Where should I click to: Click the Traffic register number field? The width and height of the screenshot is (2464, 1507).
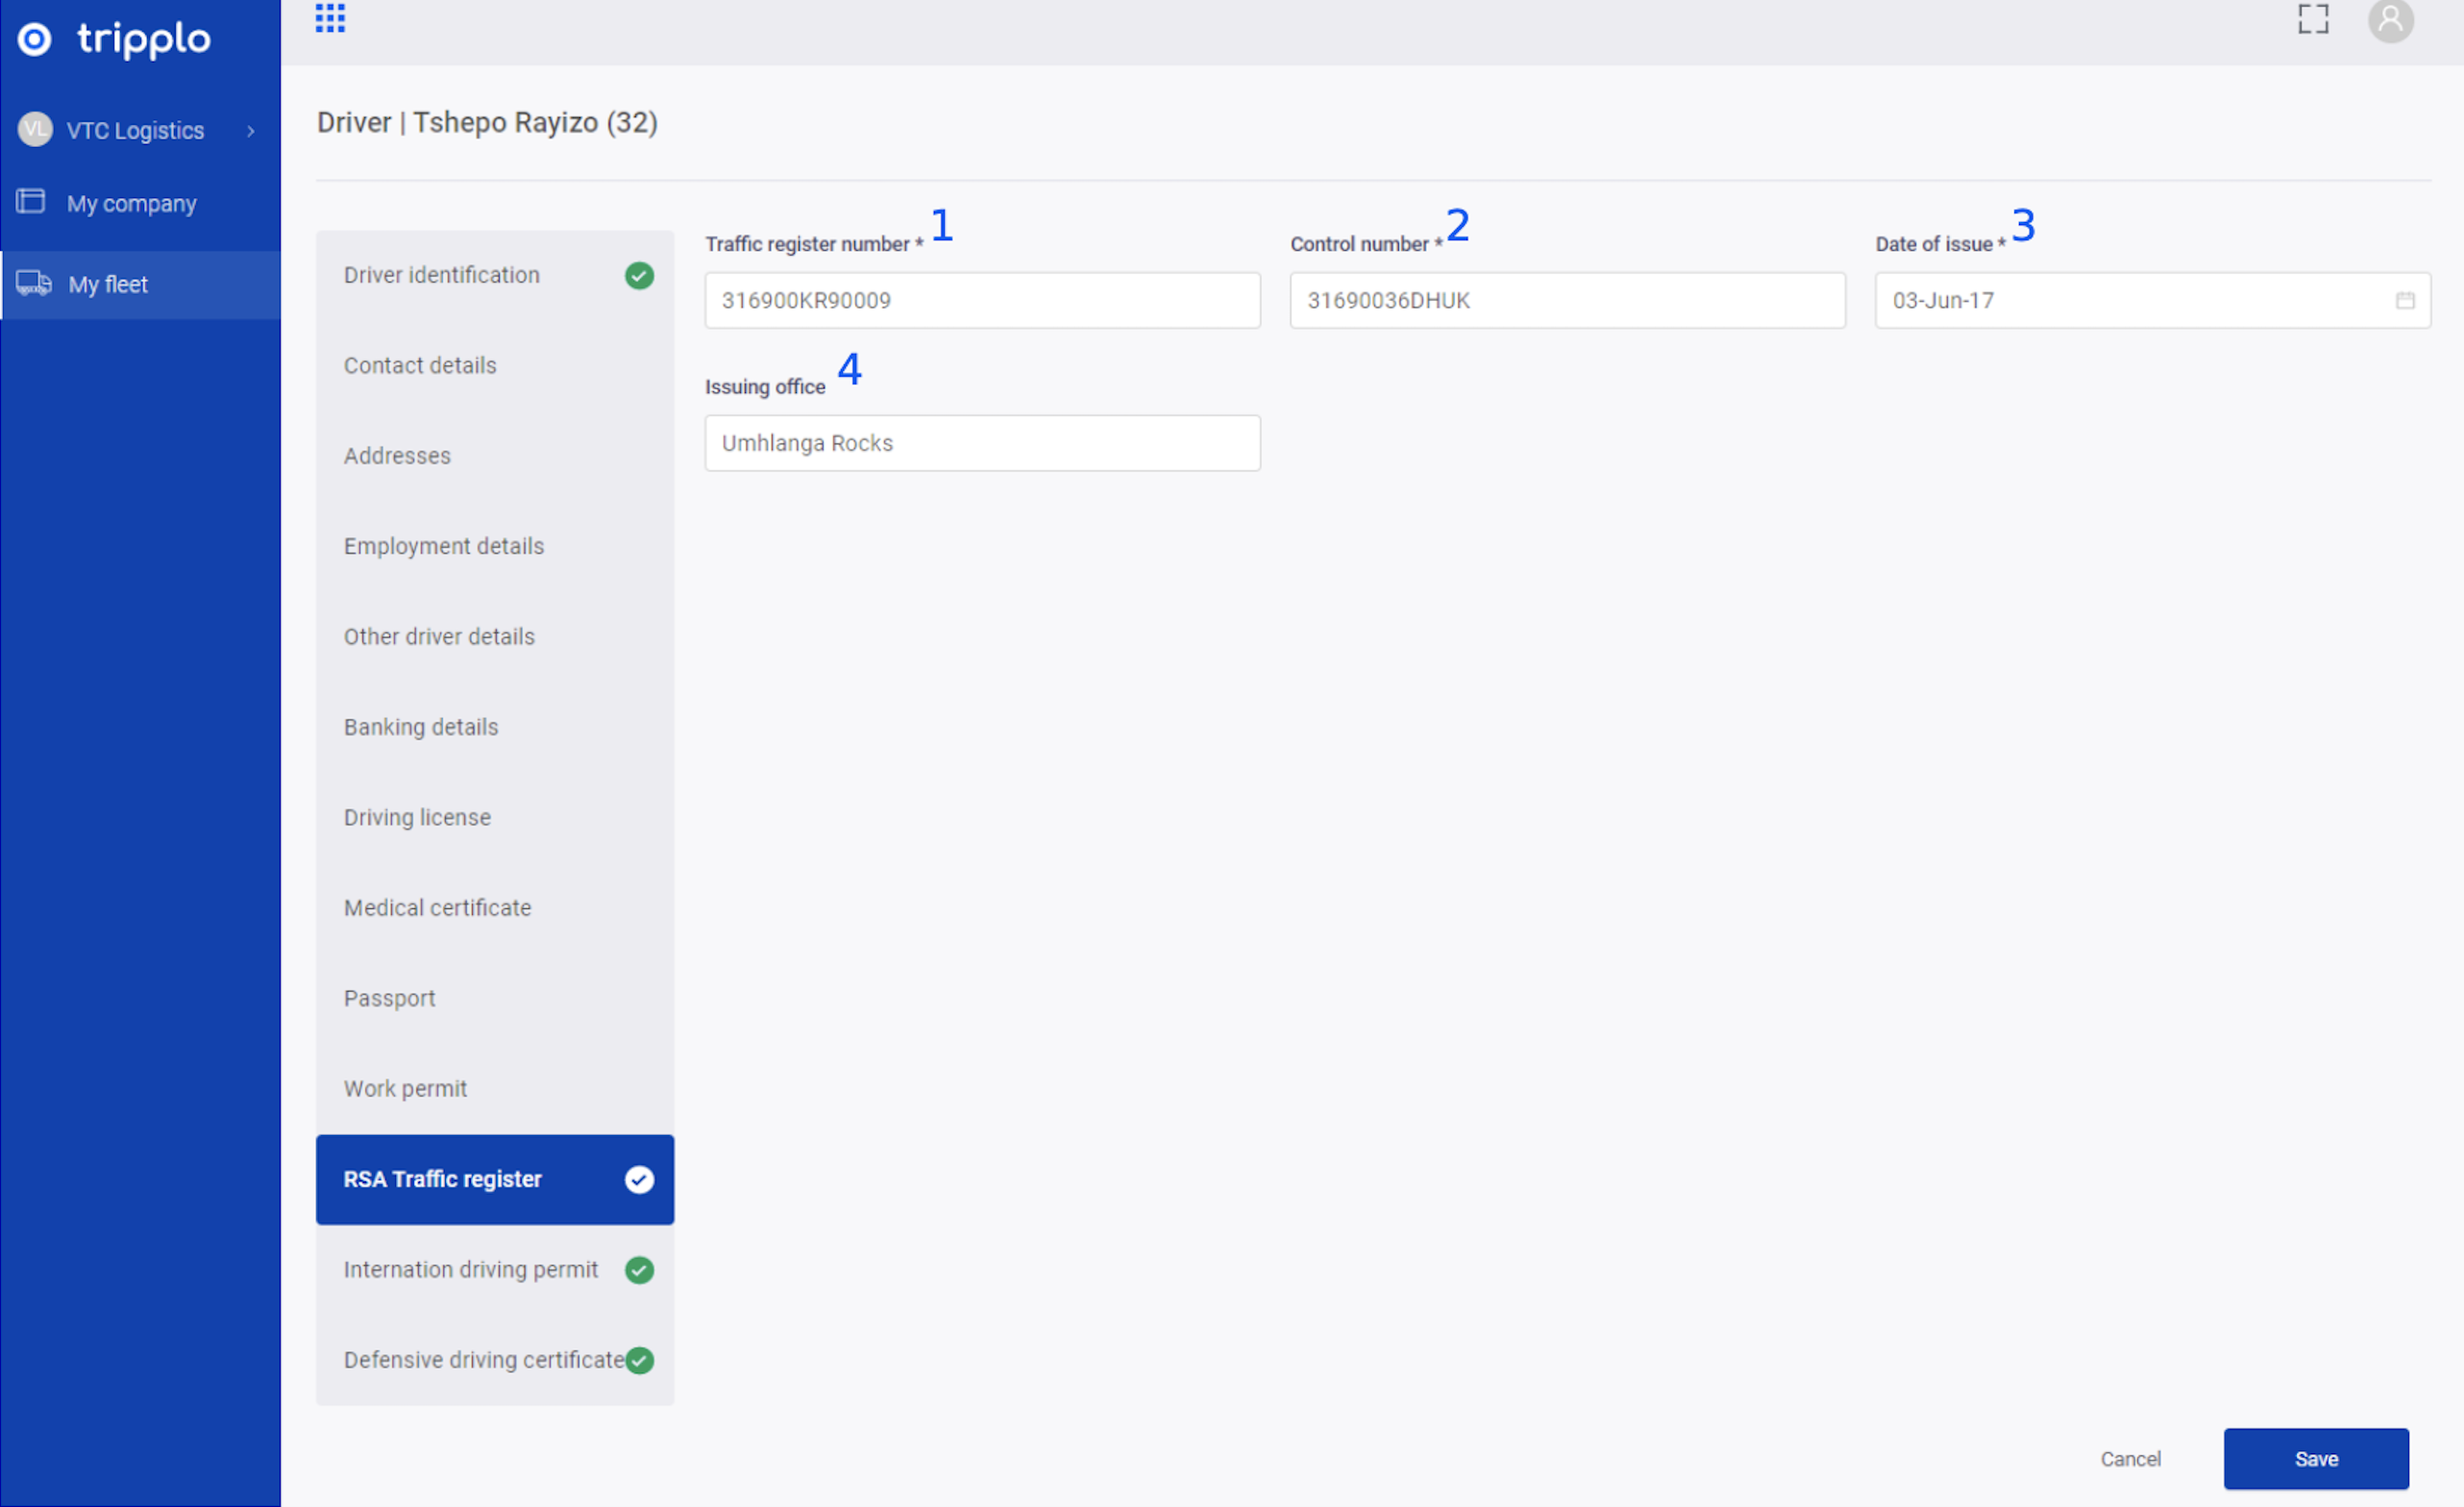pyautogui.click(x=982, y=301)
